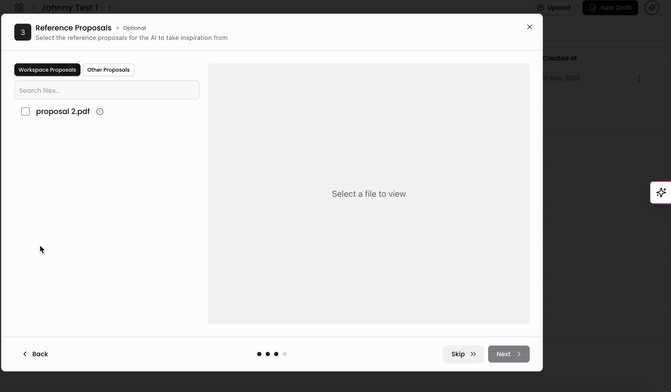
Task: Click the New Draft button in background
Action: click(x=610, y=8)
